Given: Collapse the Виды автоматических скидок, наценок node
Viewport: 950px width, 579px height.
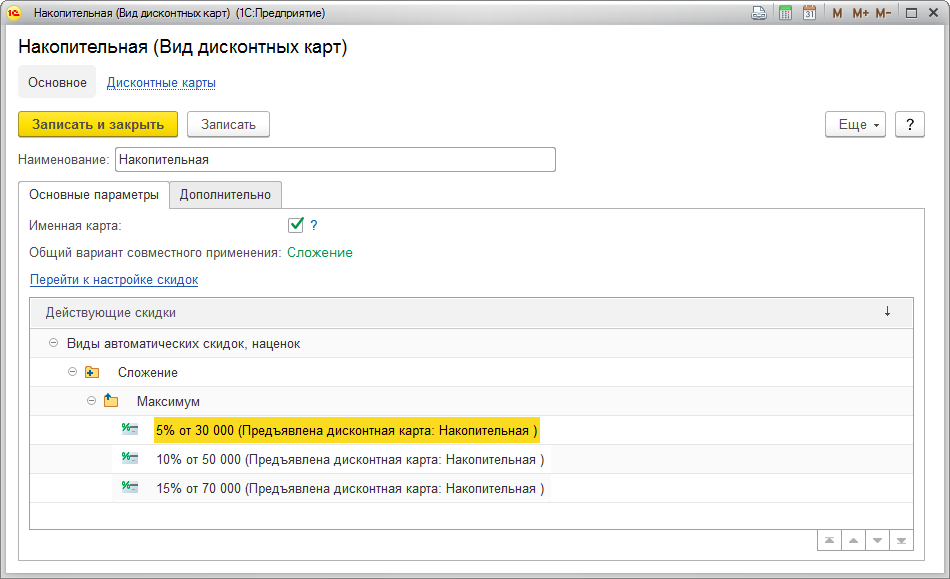Looking at the screenshot, I should (53, 343).
